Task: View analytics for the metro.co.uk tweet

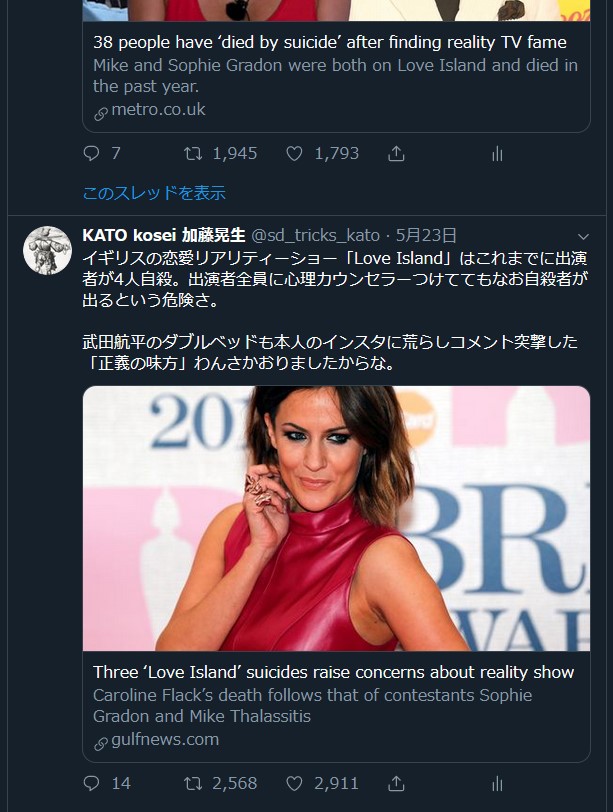Action: [497, 153]
